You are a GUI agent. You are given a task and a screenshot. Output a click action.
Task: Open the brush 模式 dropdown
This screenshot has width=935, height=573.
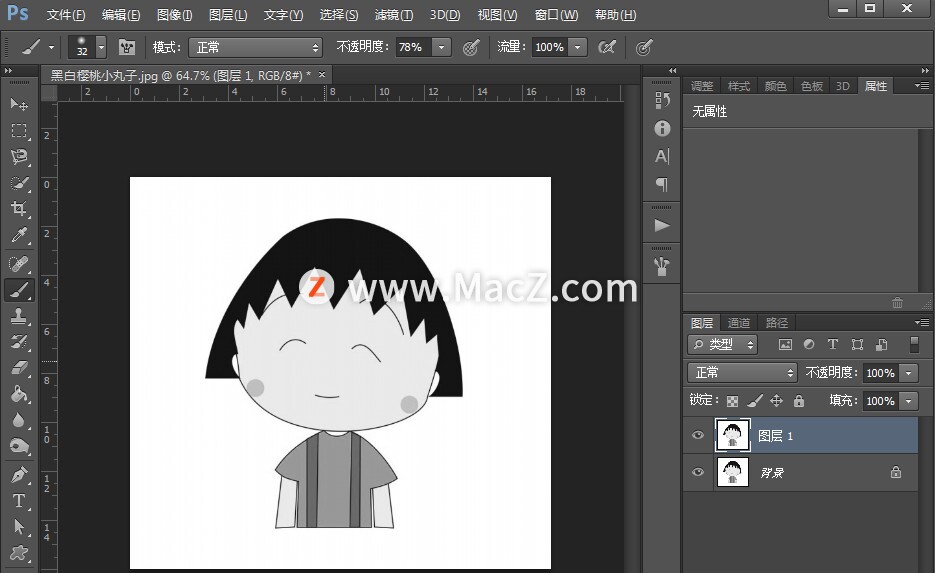click(x=255, y=47)
